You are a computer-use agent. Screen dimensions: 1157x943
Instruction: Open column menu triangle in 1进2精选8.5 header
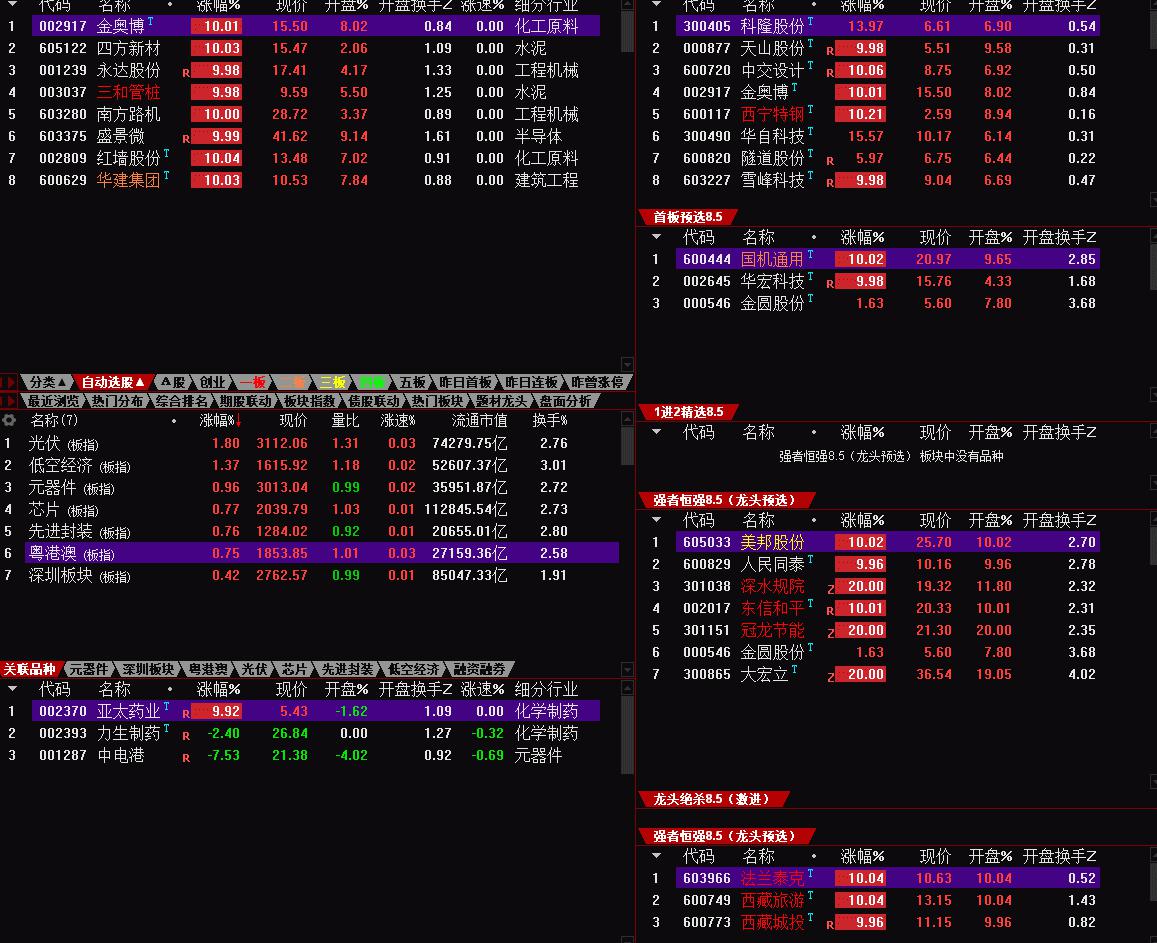tap(657, 432)
